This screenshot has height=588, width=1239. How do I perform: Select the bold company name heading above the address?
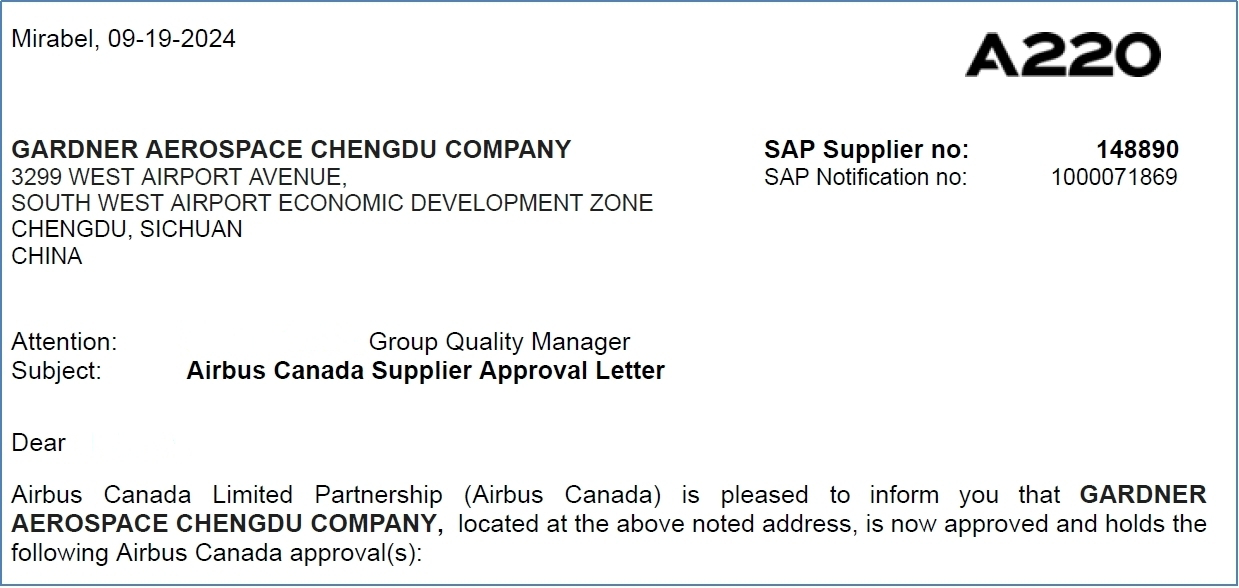point(291,150)
